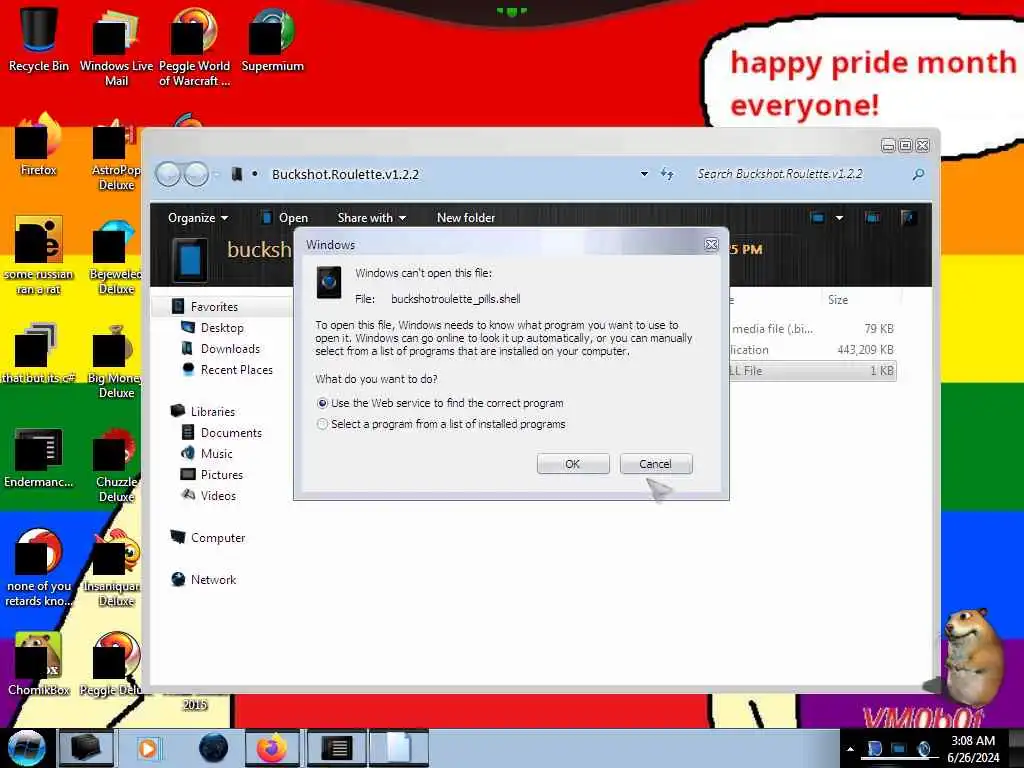Click the Explorer back navigation button
This screenshot has height=768, width=1024.
(x=168, y=174)
